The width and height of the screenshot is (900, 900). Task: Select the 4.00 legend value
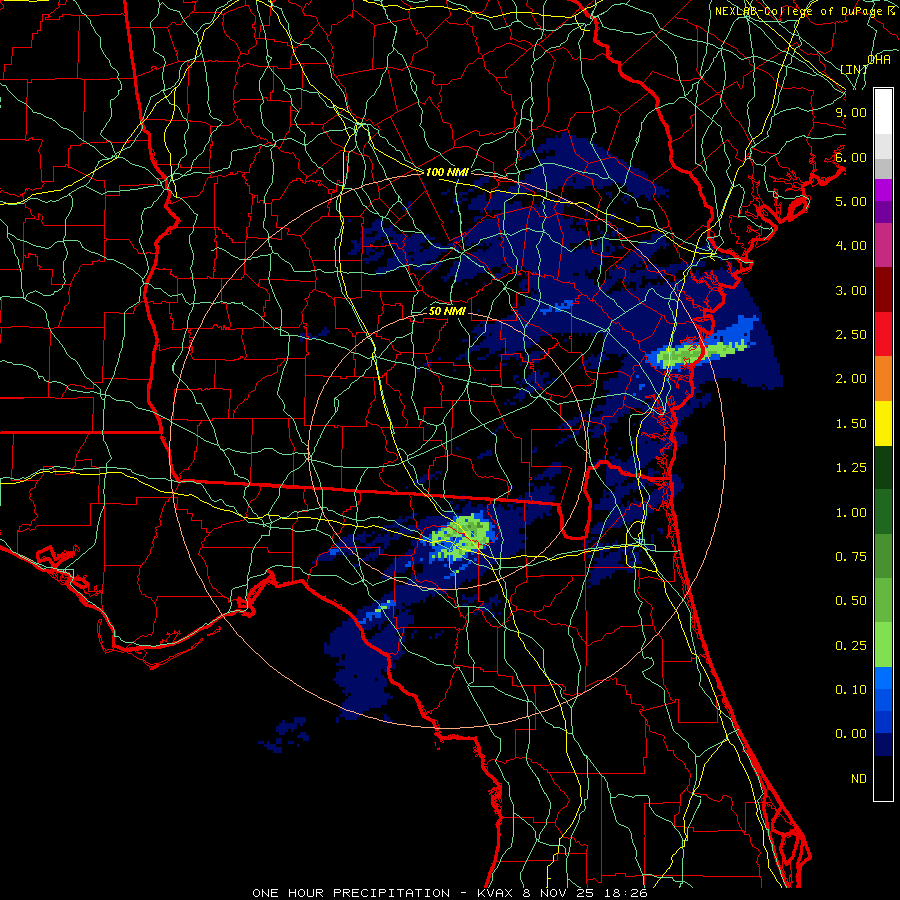851,246
